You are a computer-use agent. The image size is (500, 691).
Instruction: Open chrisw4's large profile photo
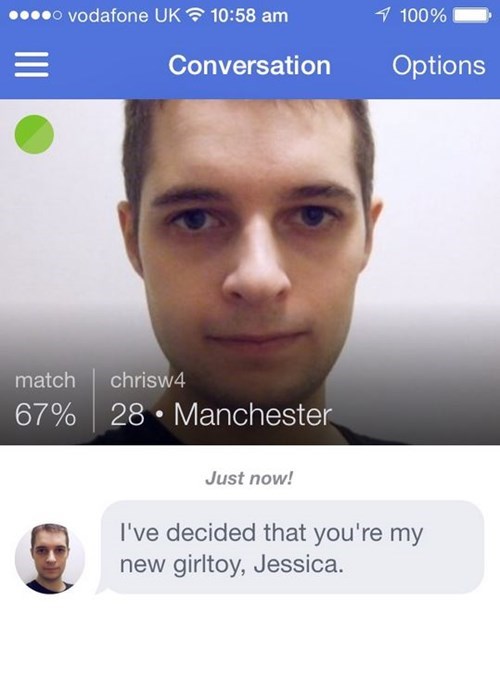[250, 272]
